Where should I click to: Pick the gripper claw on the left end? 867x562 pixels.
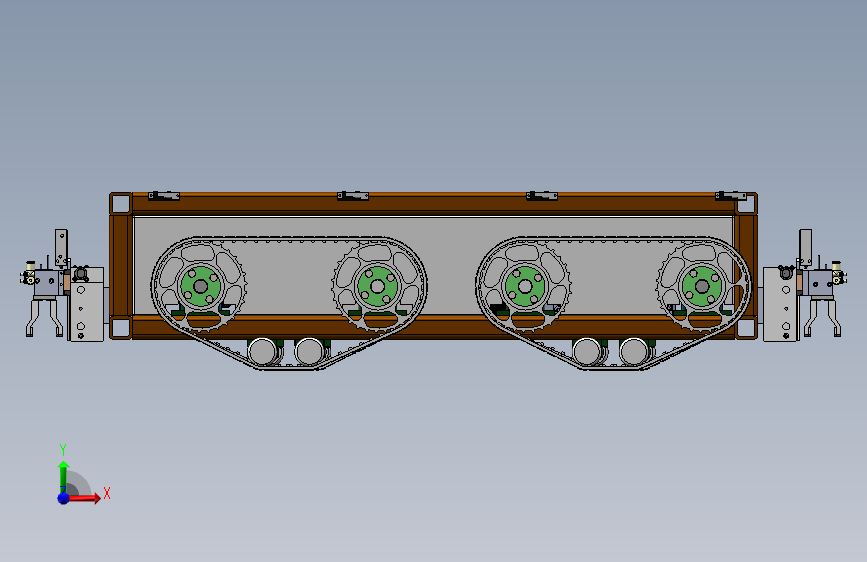click(44, 316)
